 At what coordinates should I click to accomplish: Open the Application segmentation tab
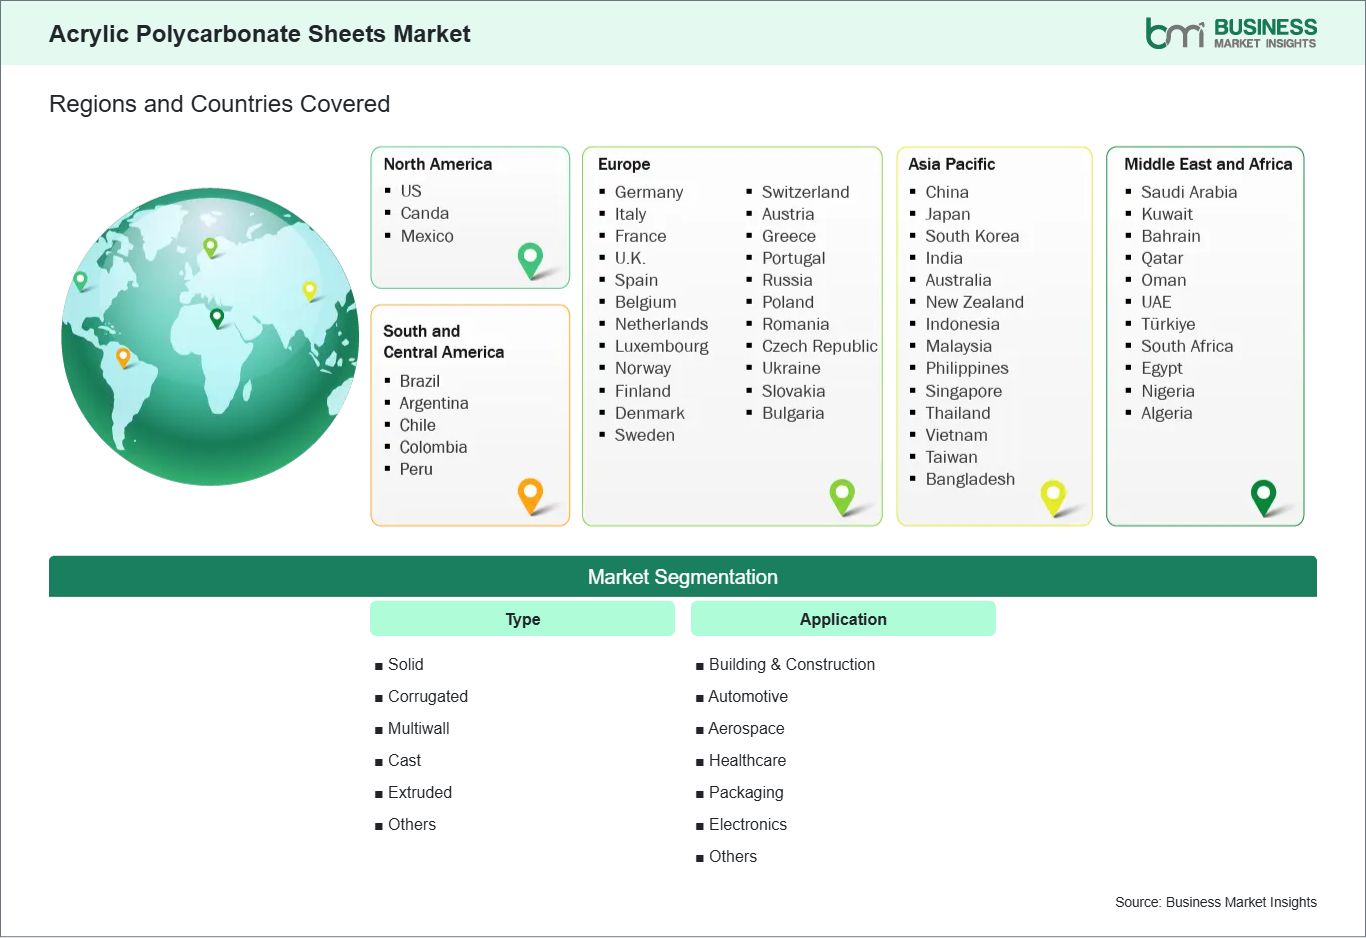(843, 618)
